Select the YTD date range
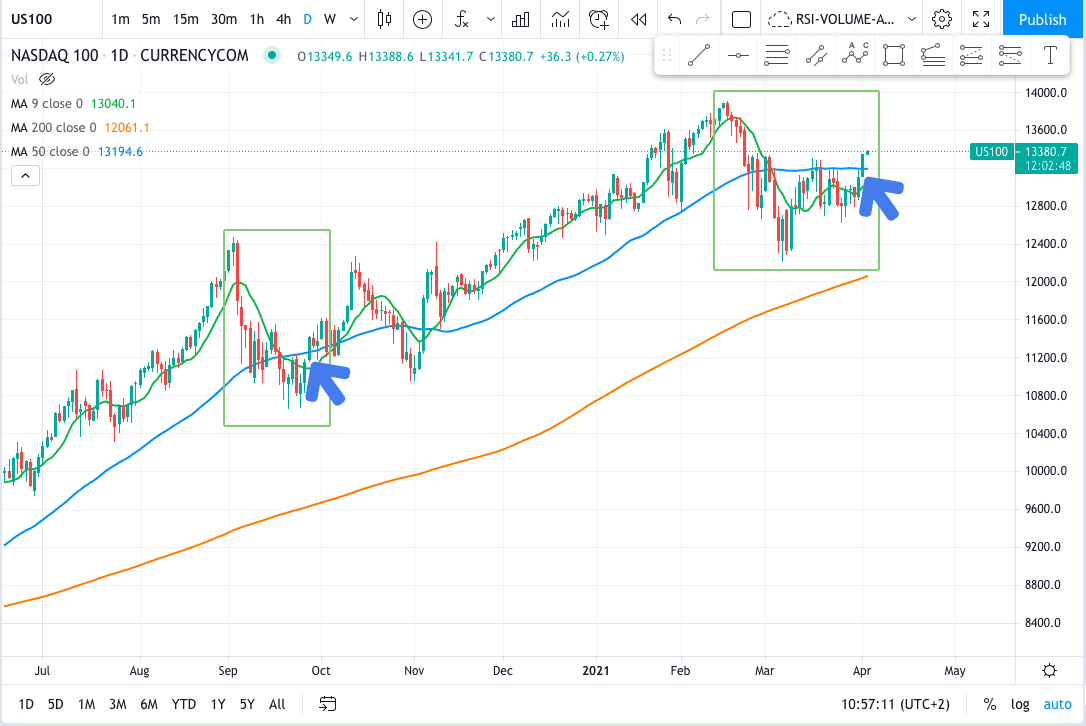Viewport: 1086px width, 726px height. point(184,704)
